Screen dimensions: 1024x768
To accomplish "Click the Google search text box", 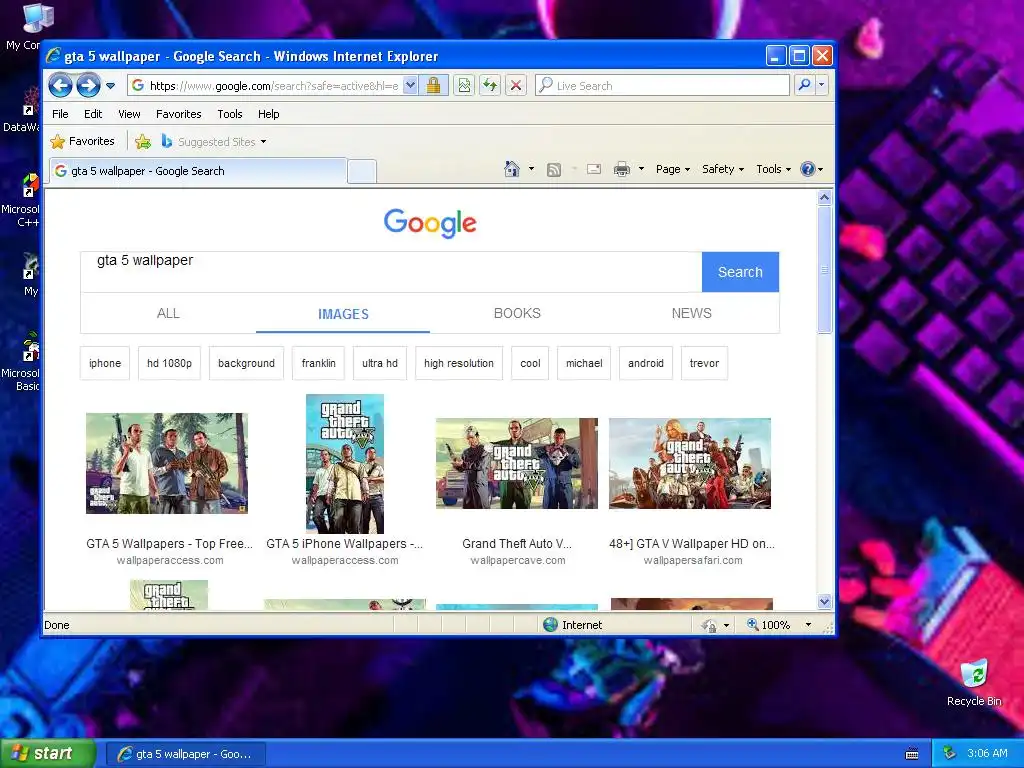I will coord(391,272).
